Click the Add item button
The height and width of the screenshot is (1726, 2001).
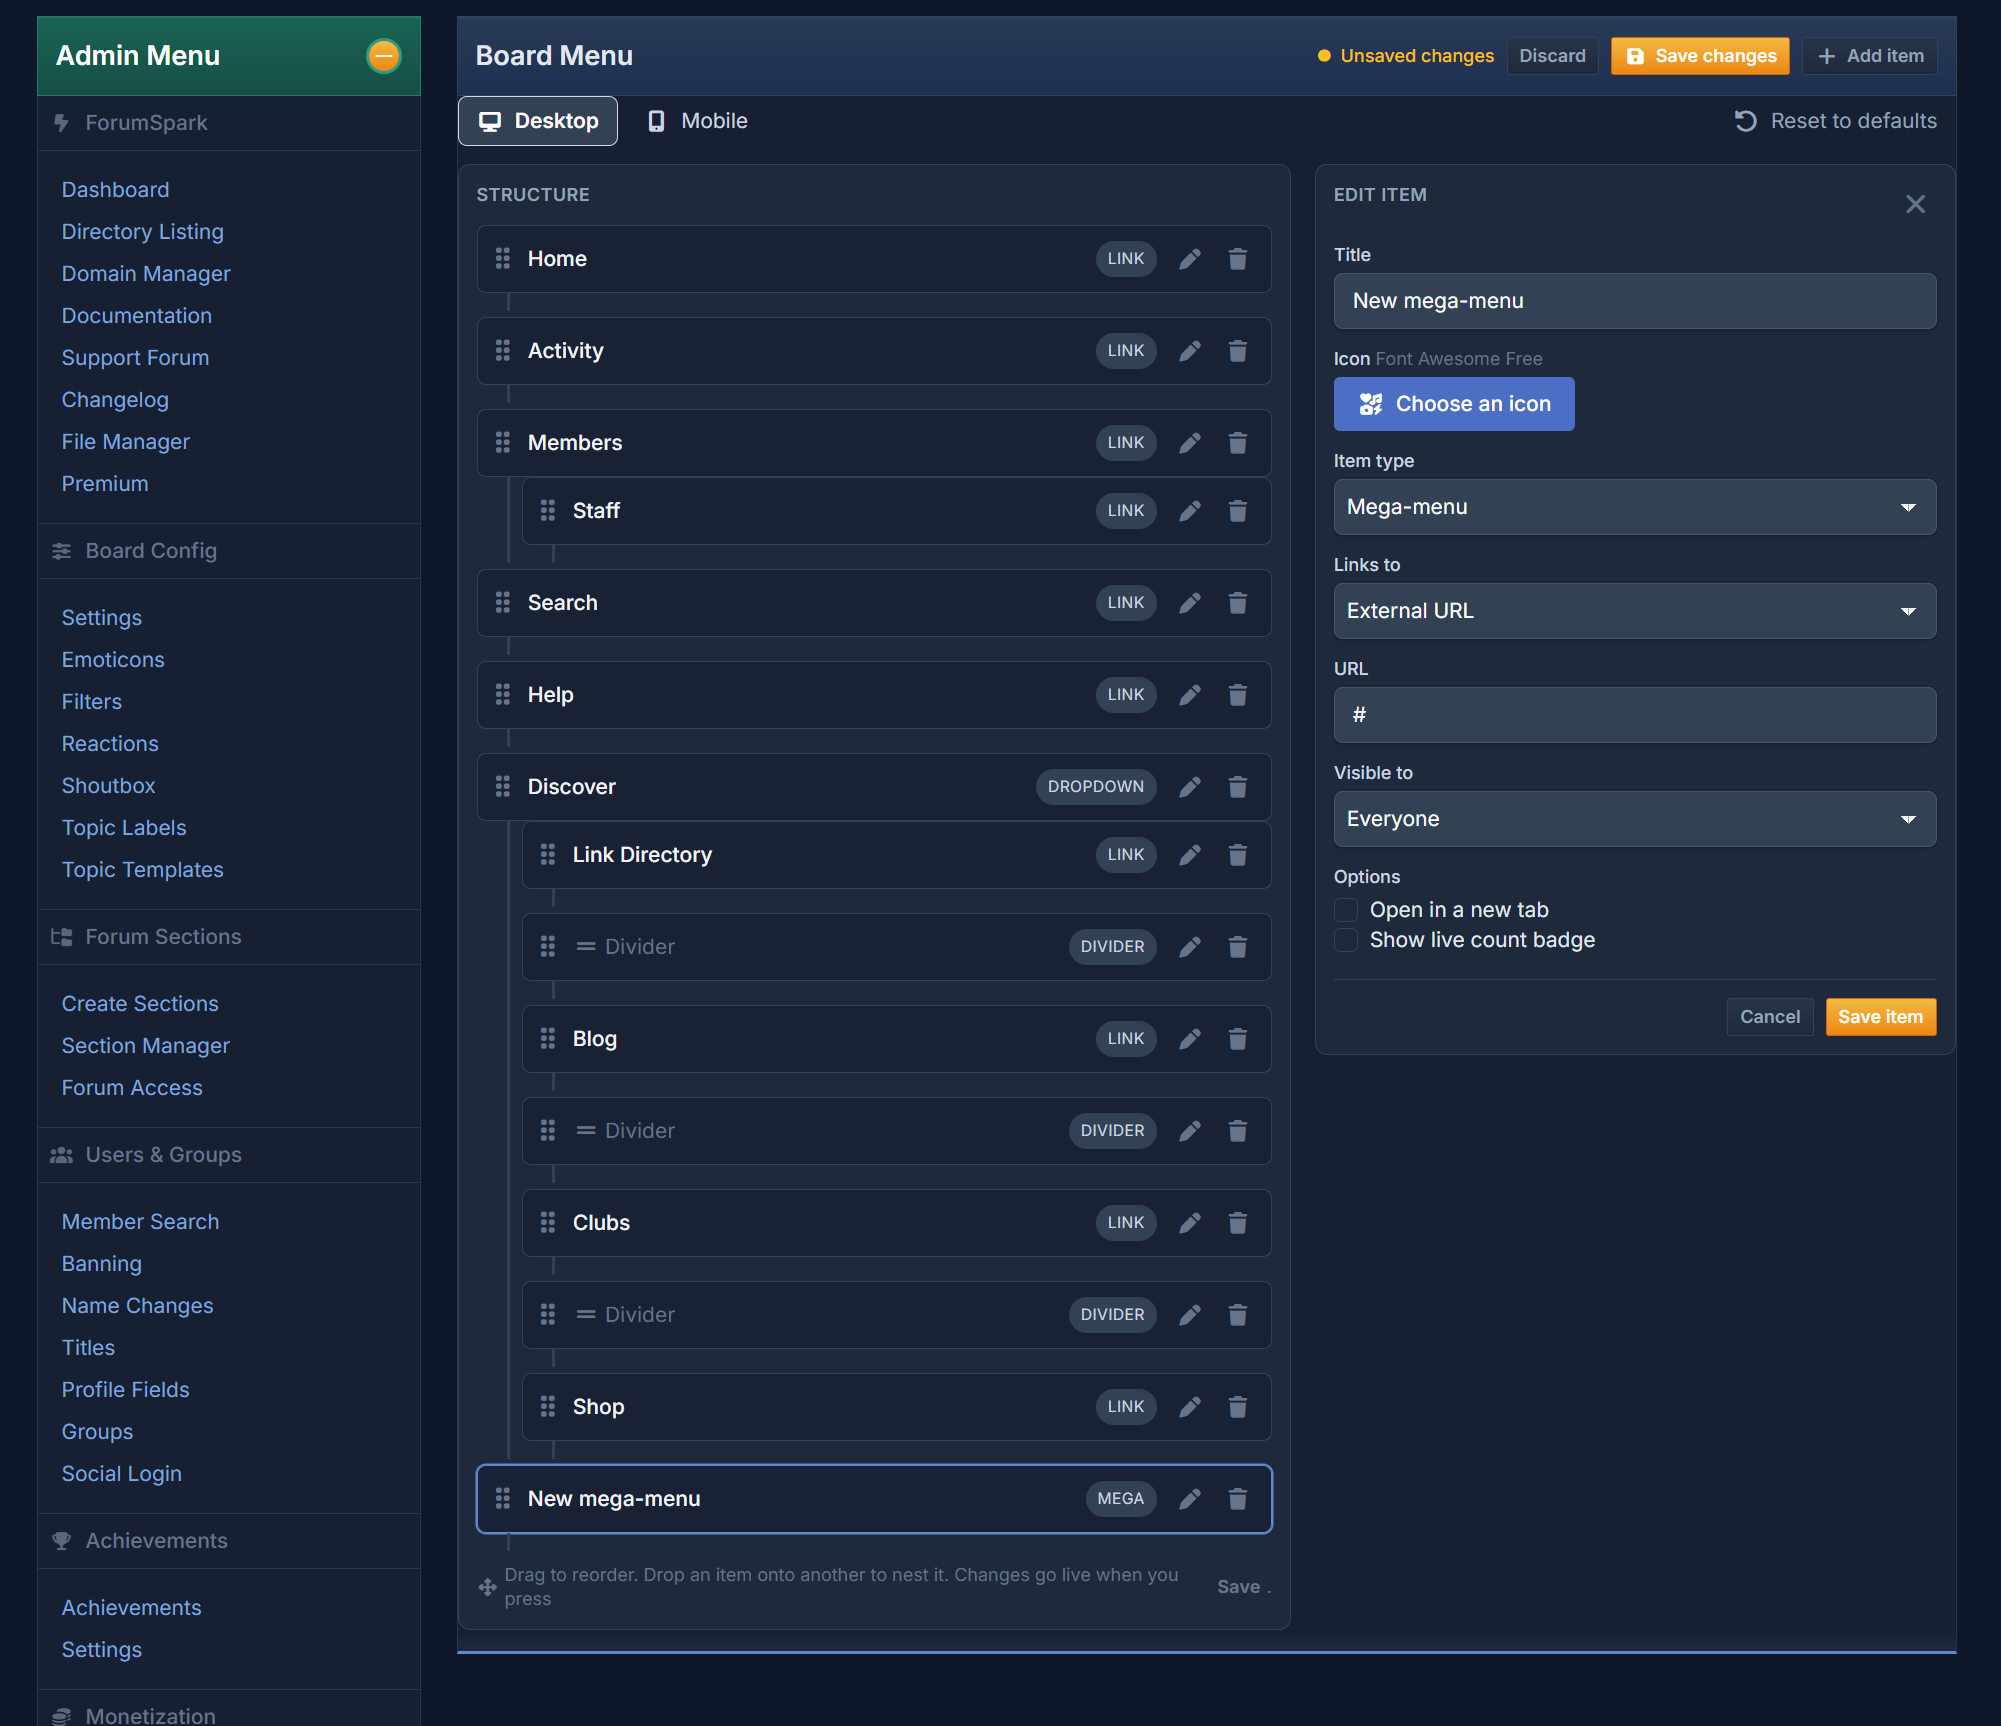click(x=1870, y=56)
